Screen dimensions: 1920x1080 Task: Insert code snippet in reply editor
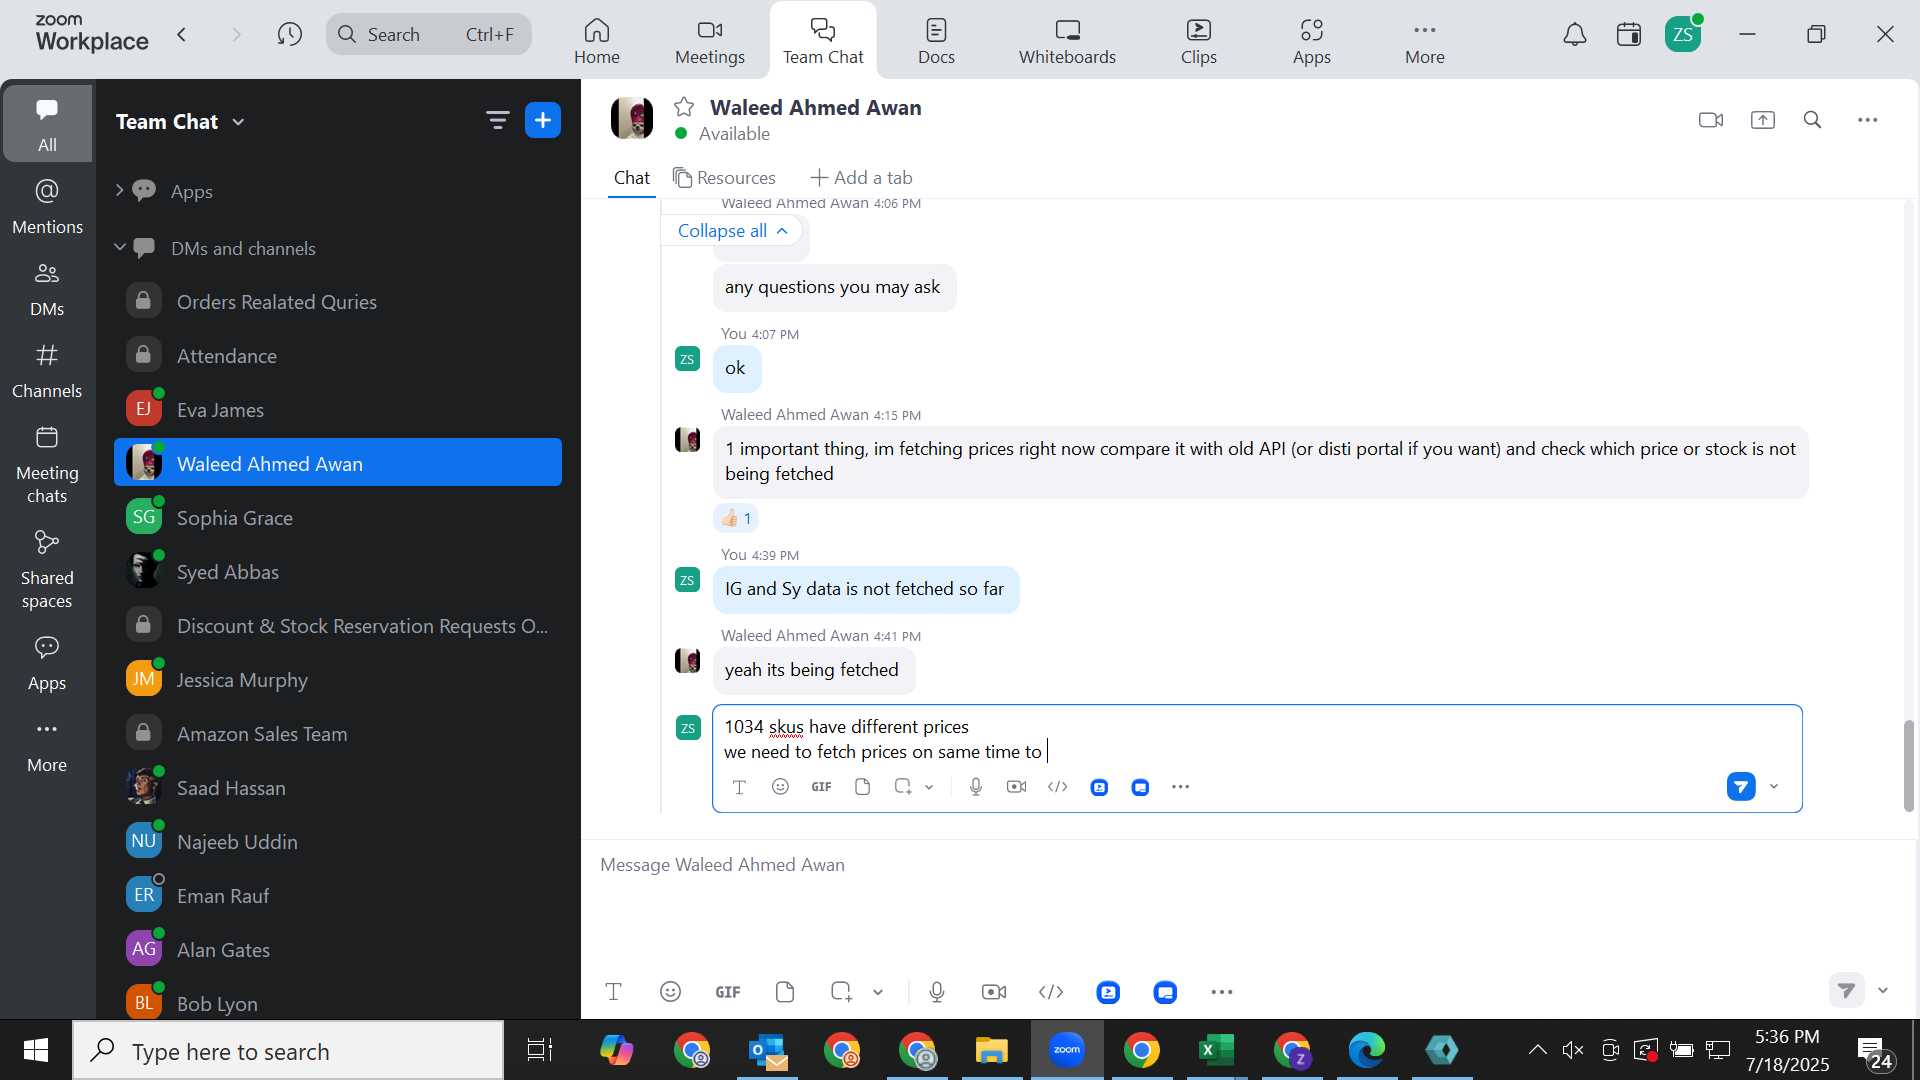(x=1058, y=787)
